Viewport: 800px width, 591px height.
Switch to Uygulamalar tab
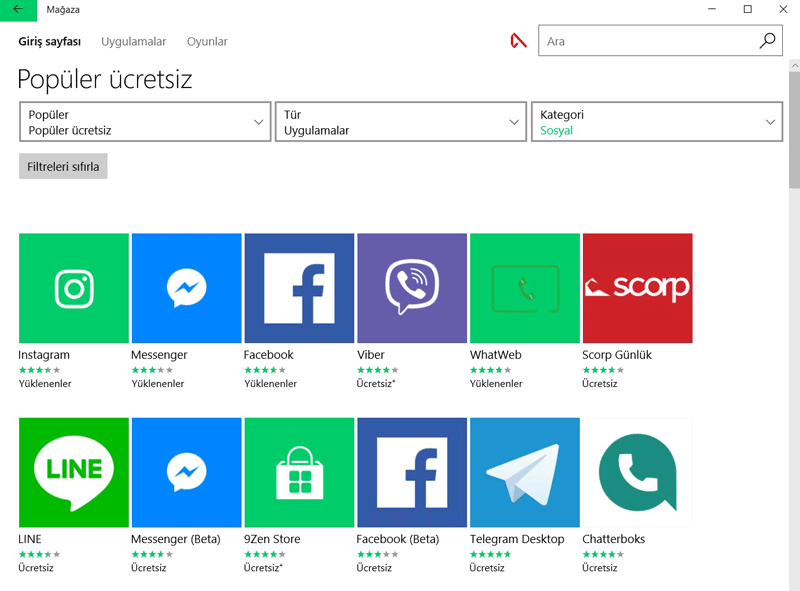(x=133, y=42)
